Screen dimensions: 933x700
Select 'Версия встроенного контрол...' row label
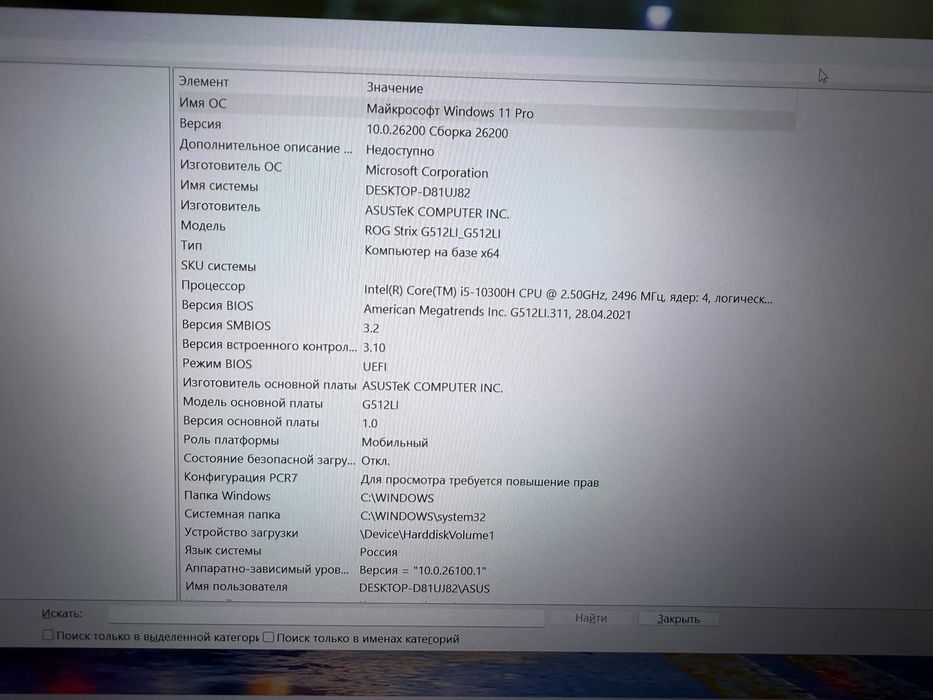(270, 345)
